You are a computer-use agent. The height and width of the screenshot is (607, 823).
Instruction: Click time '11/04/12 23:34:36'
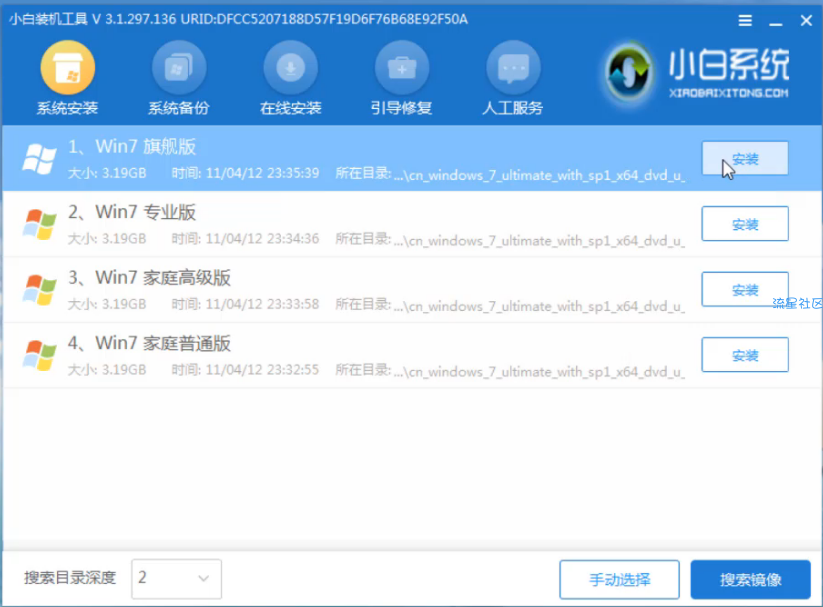click(x=262, y=239)
